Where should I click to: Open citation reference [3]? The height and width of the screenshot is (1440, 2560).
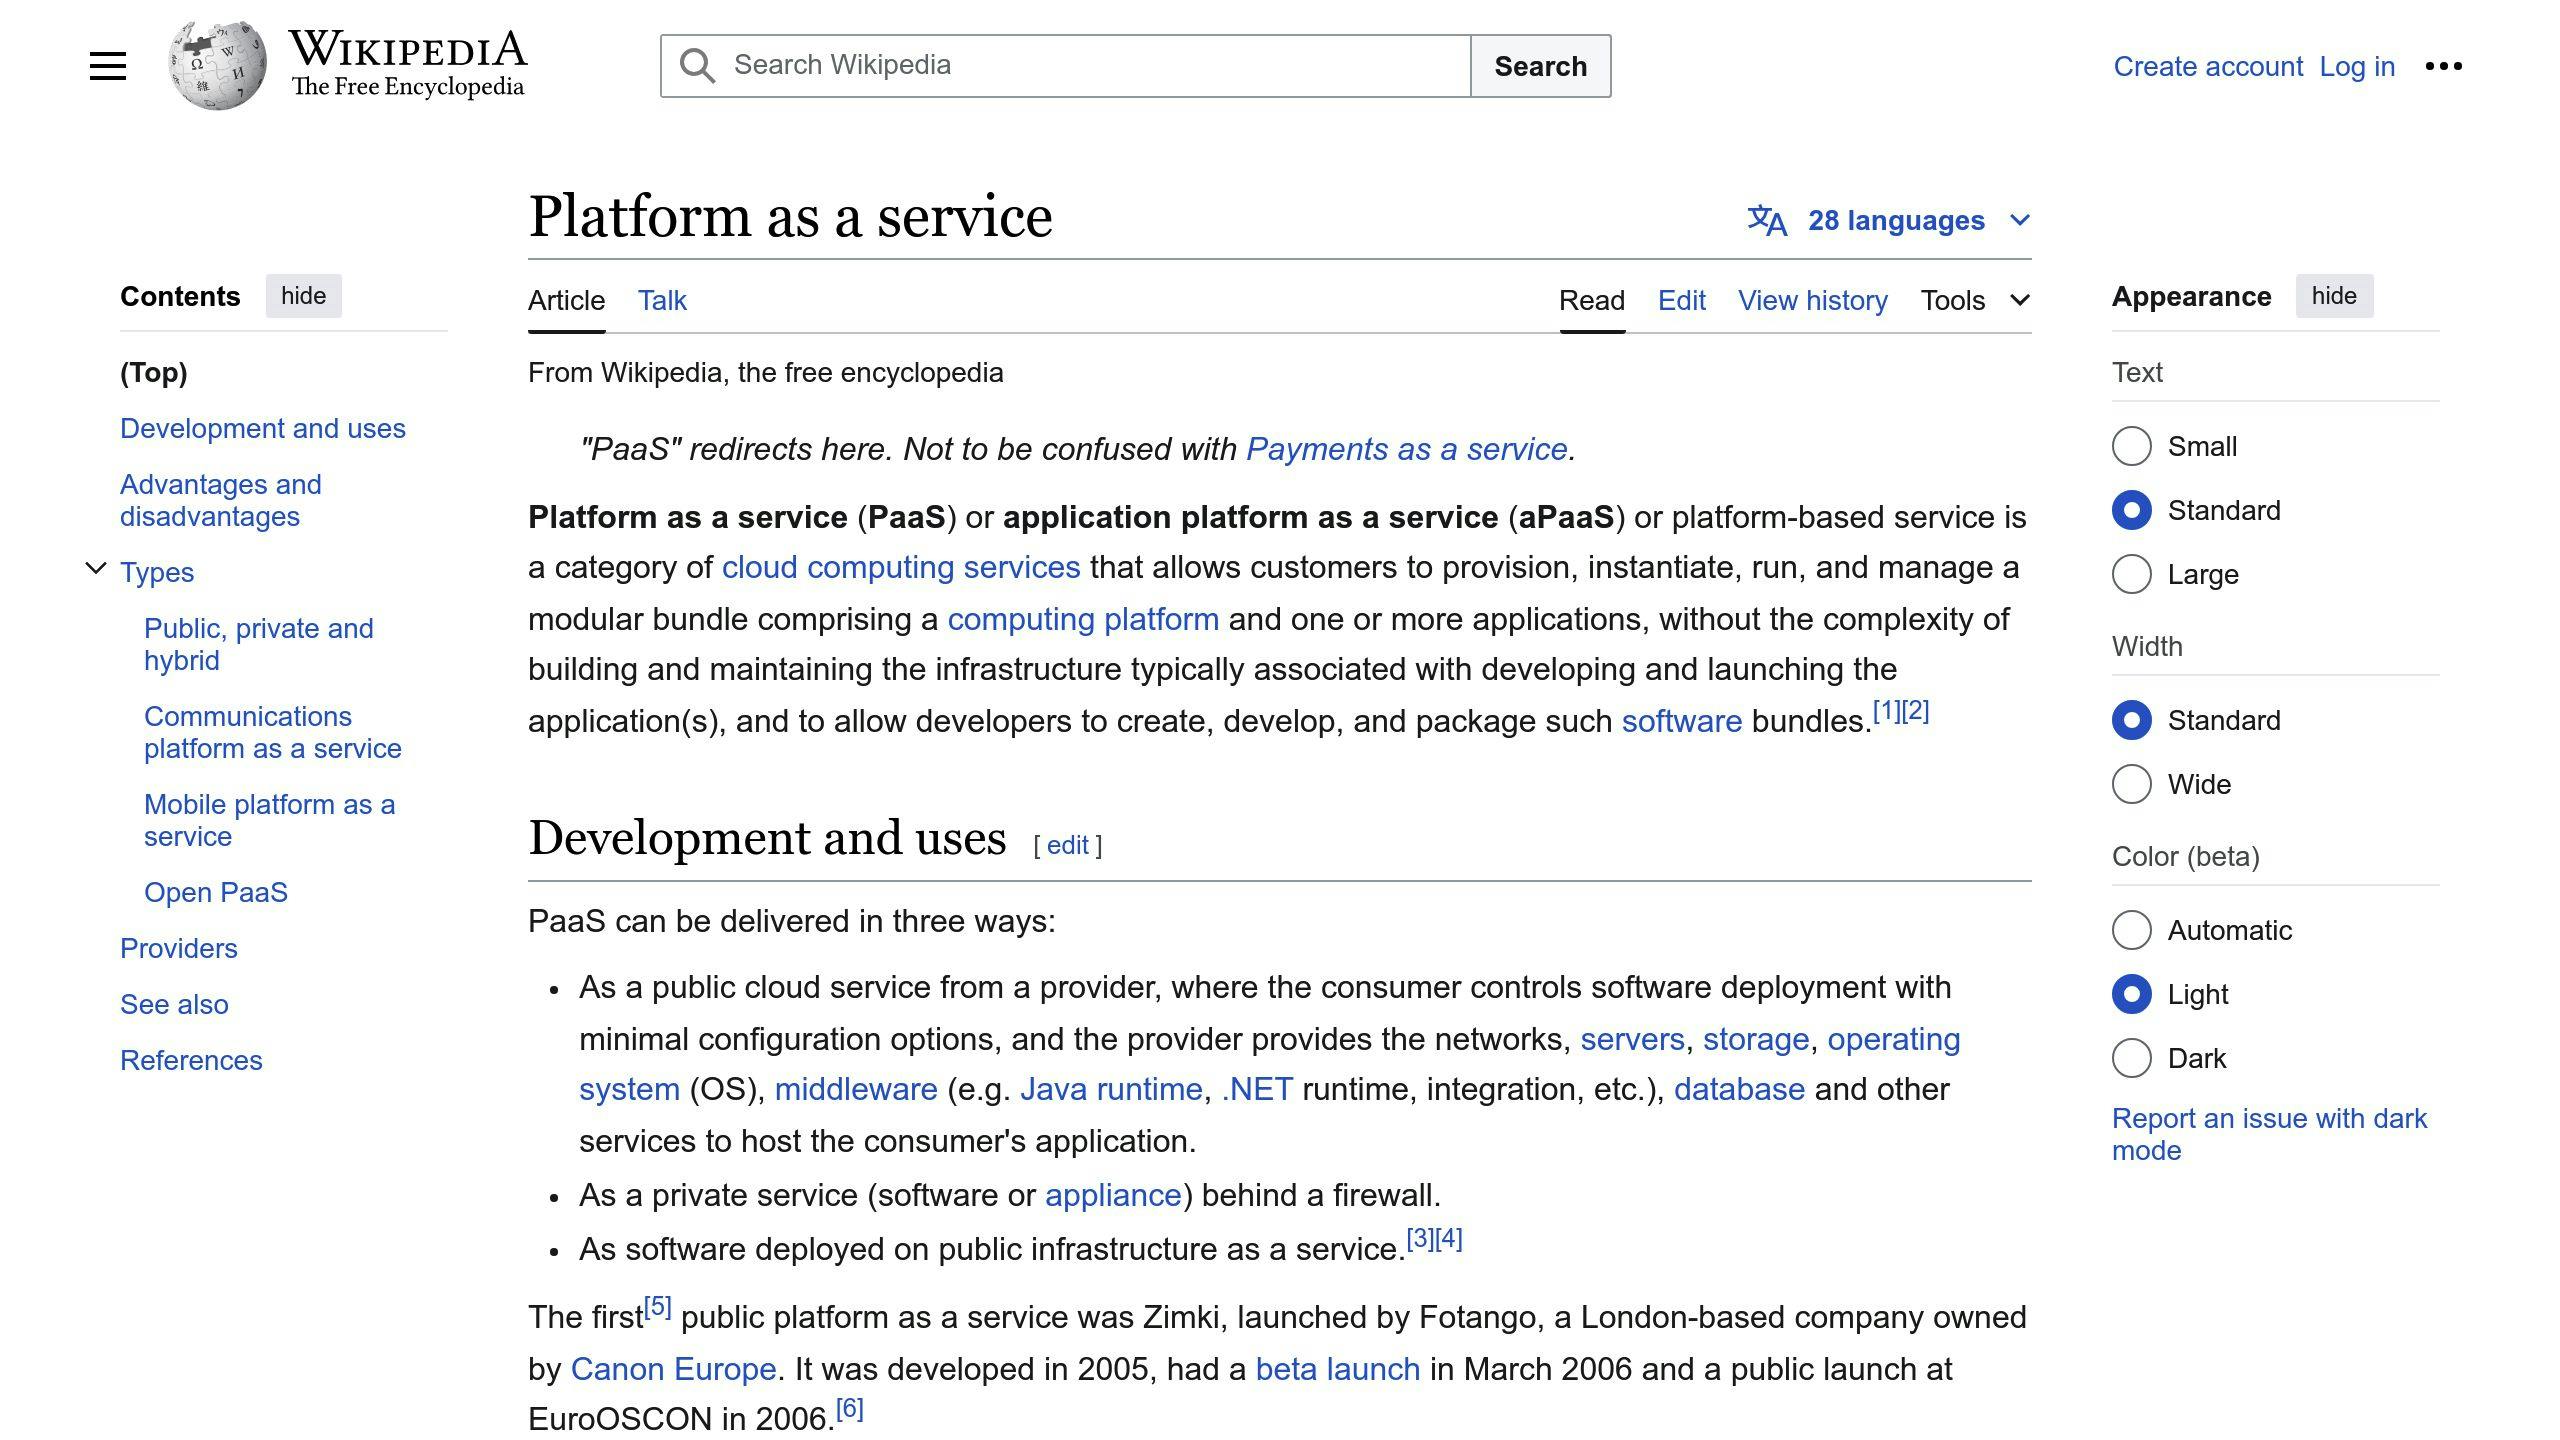point(1420,1239)
